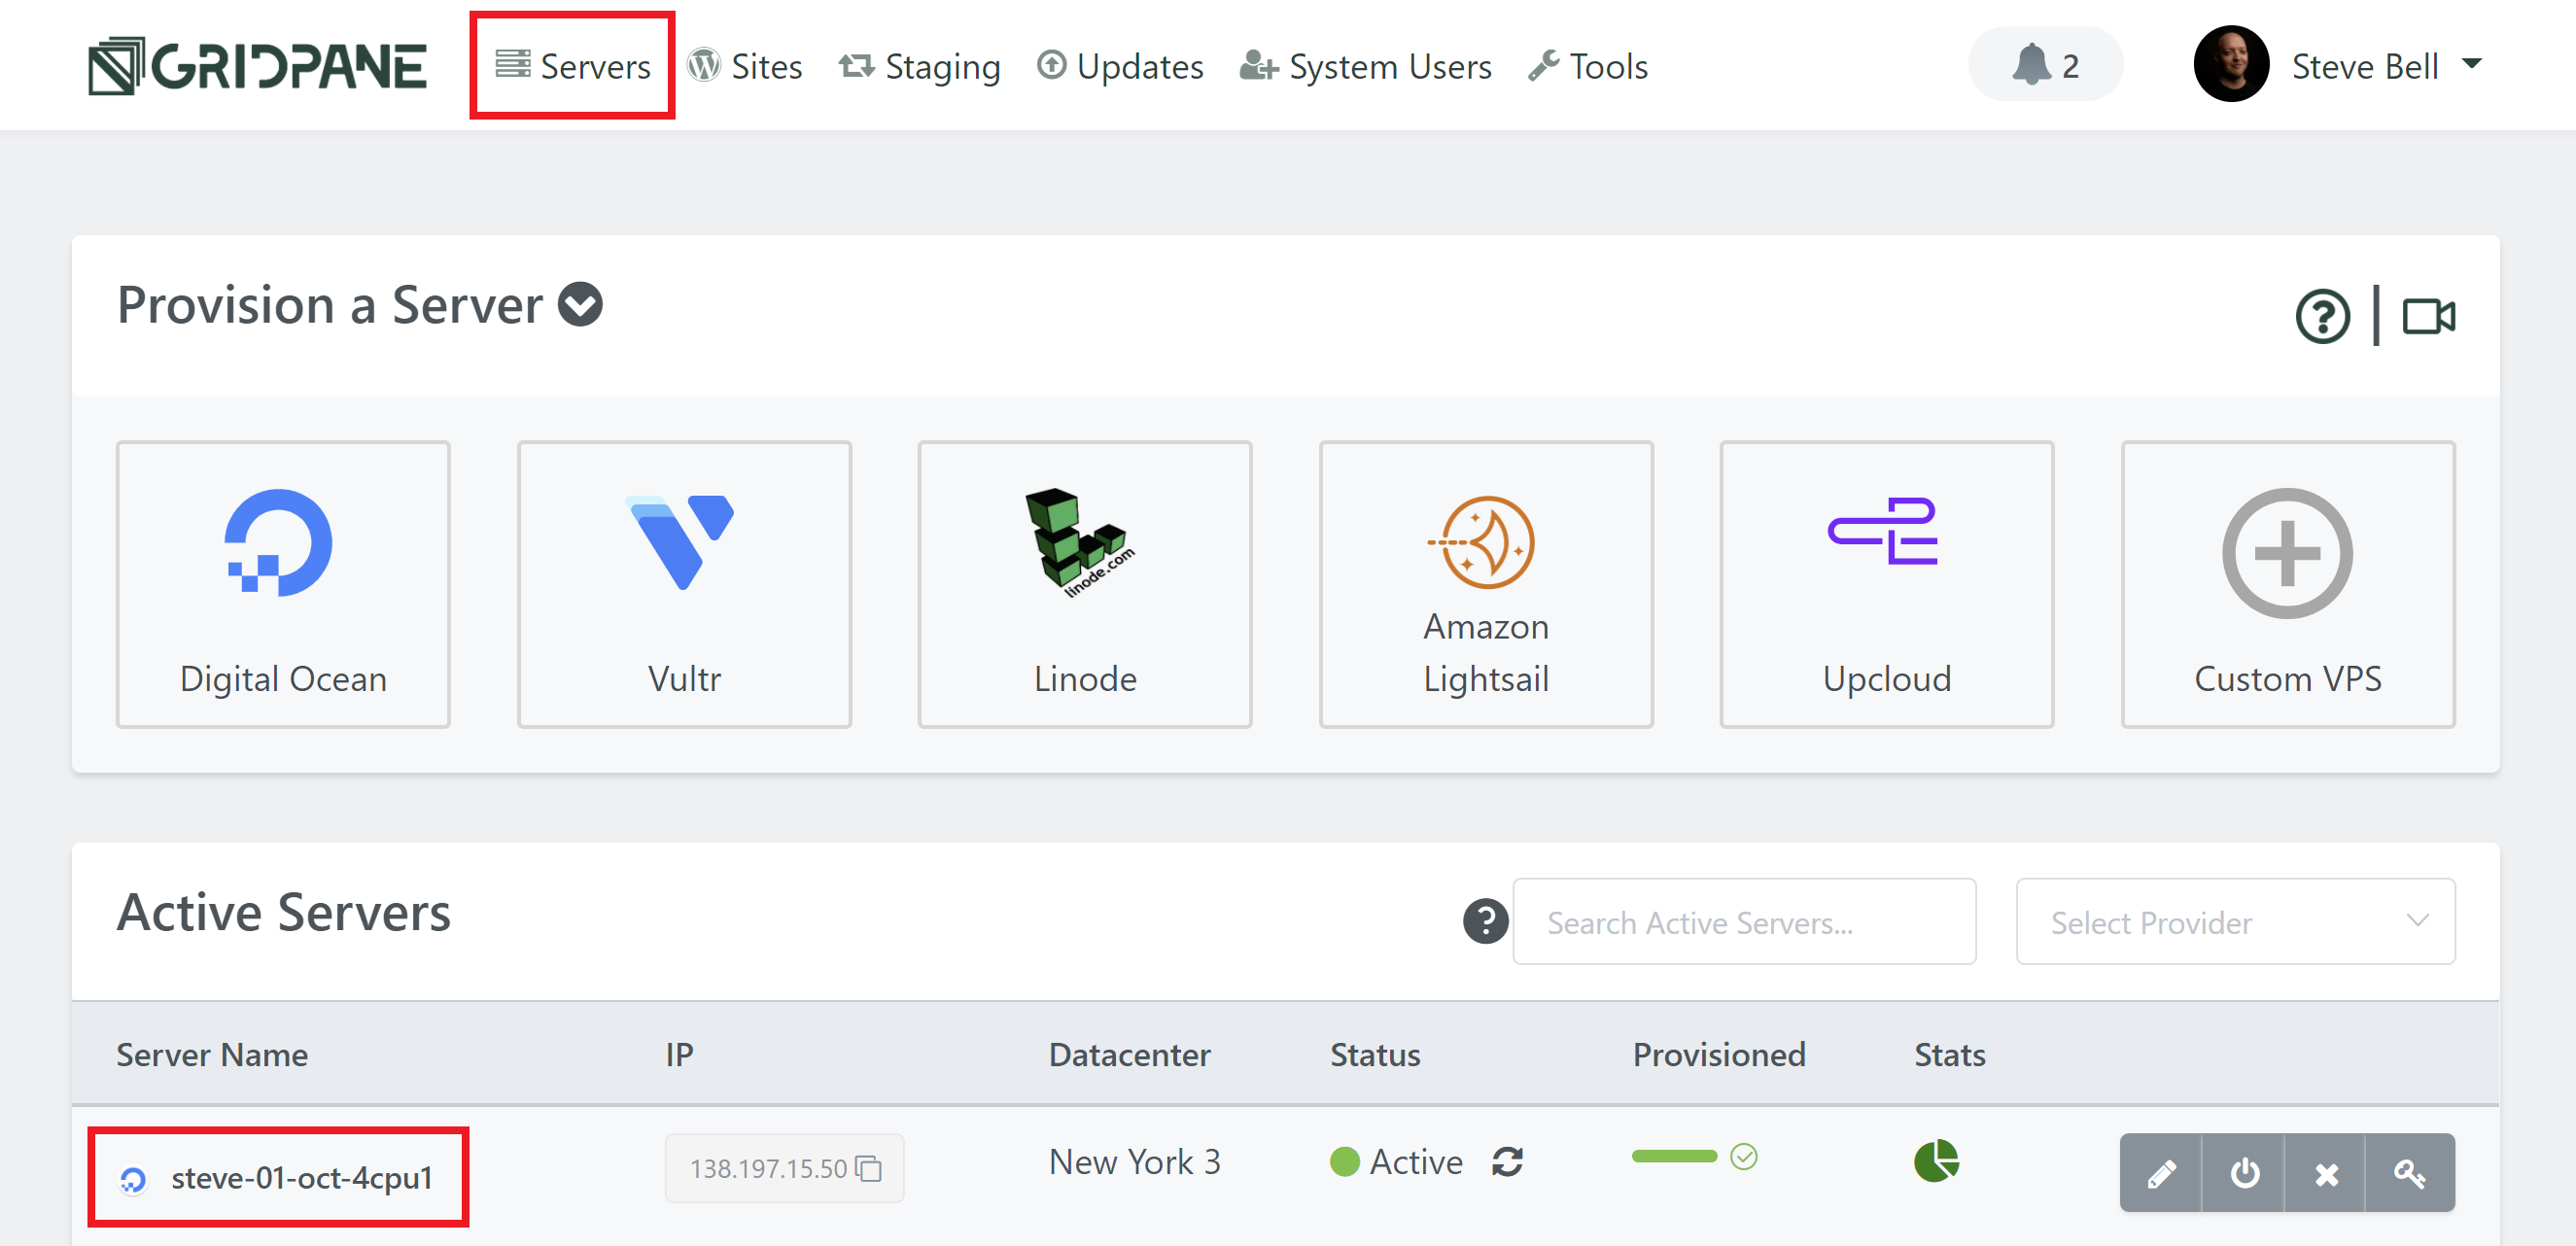
Task: Open notifications bell with 2 alerts
Action: click(2045, 65)
